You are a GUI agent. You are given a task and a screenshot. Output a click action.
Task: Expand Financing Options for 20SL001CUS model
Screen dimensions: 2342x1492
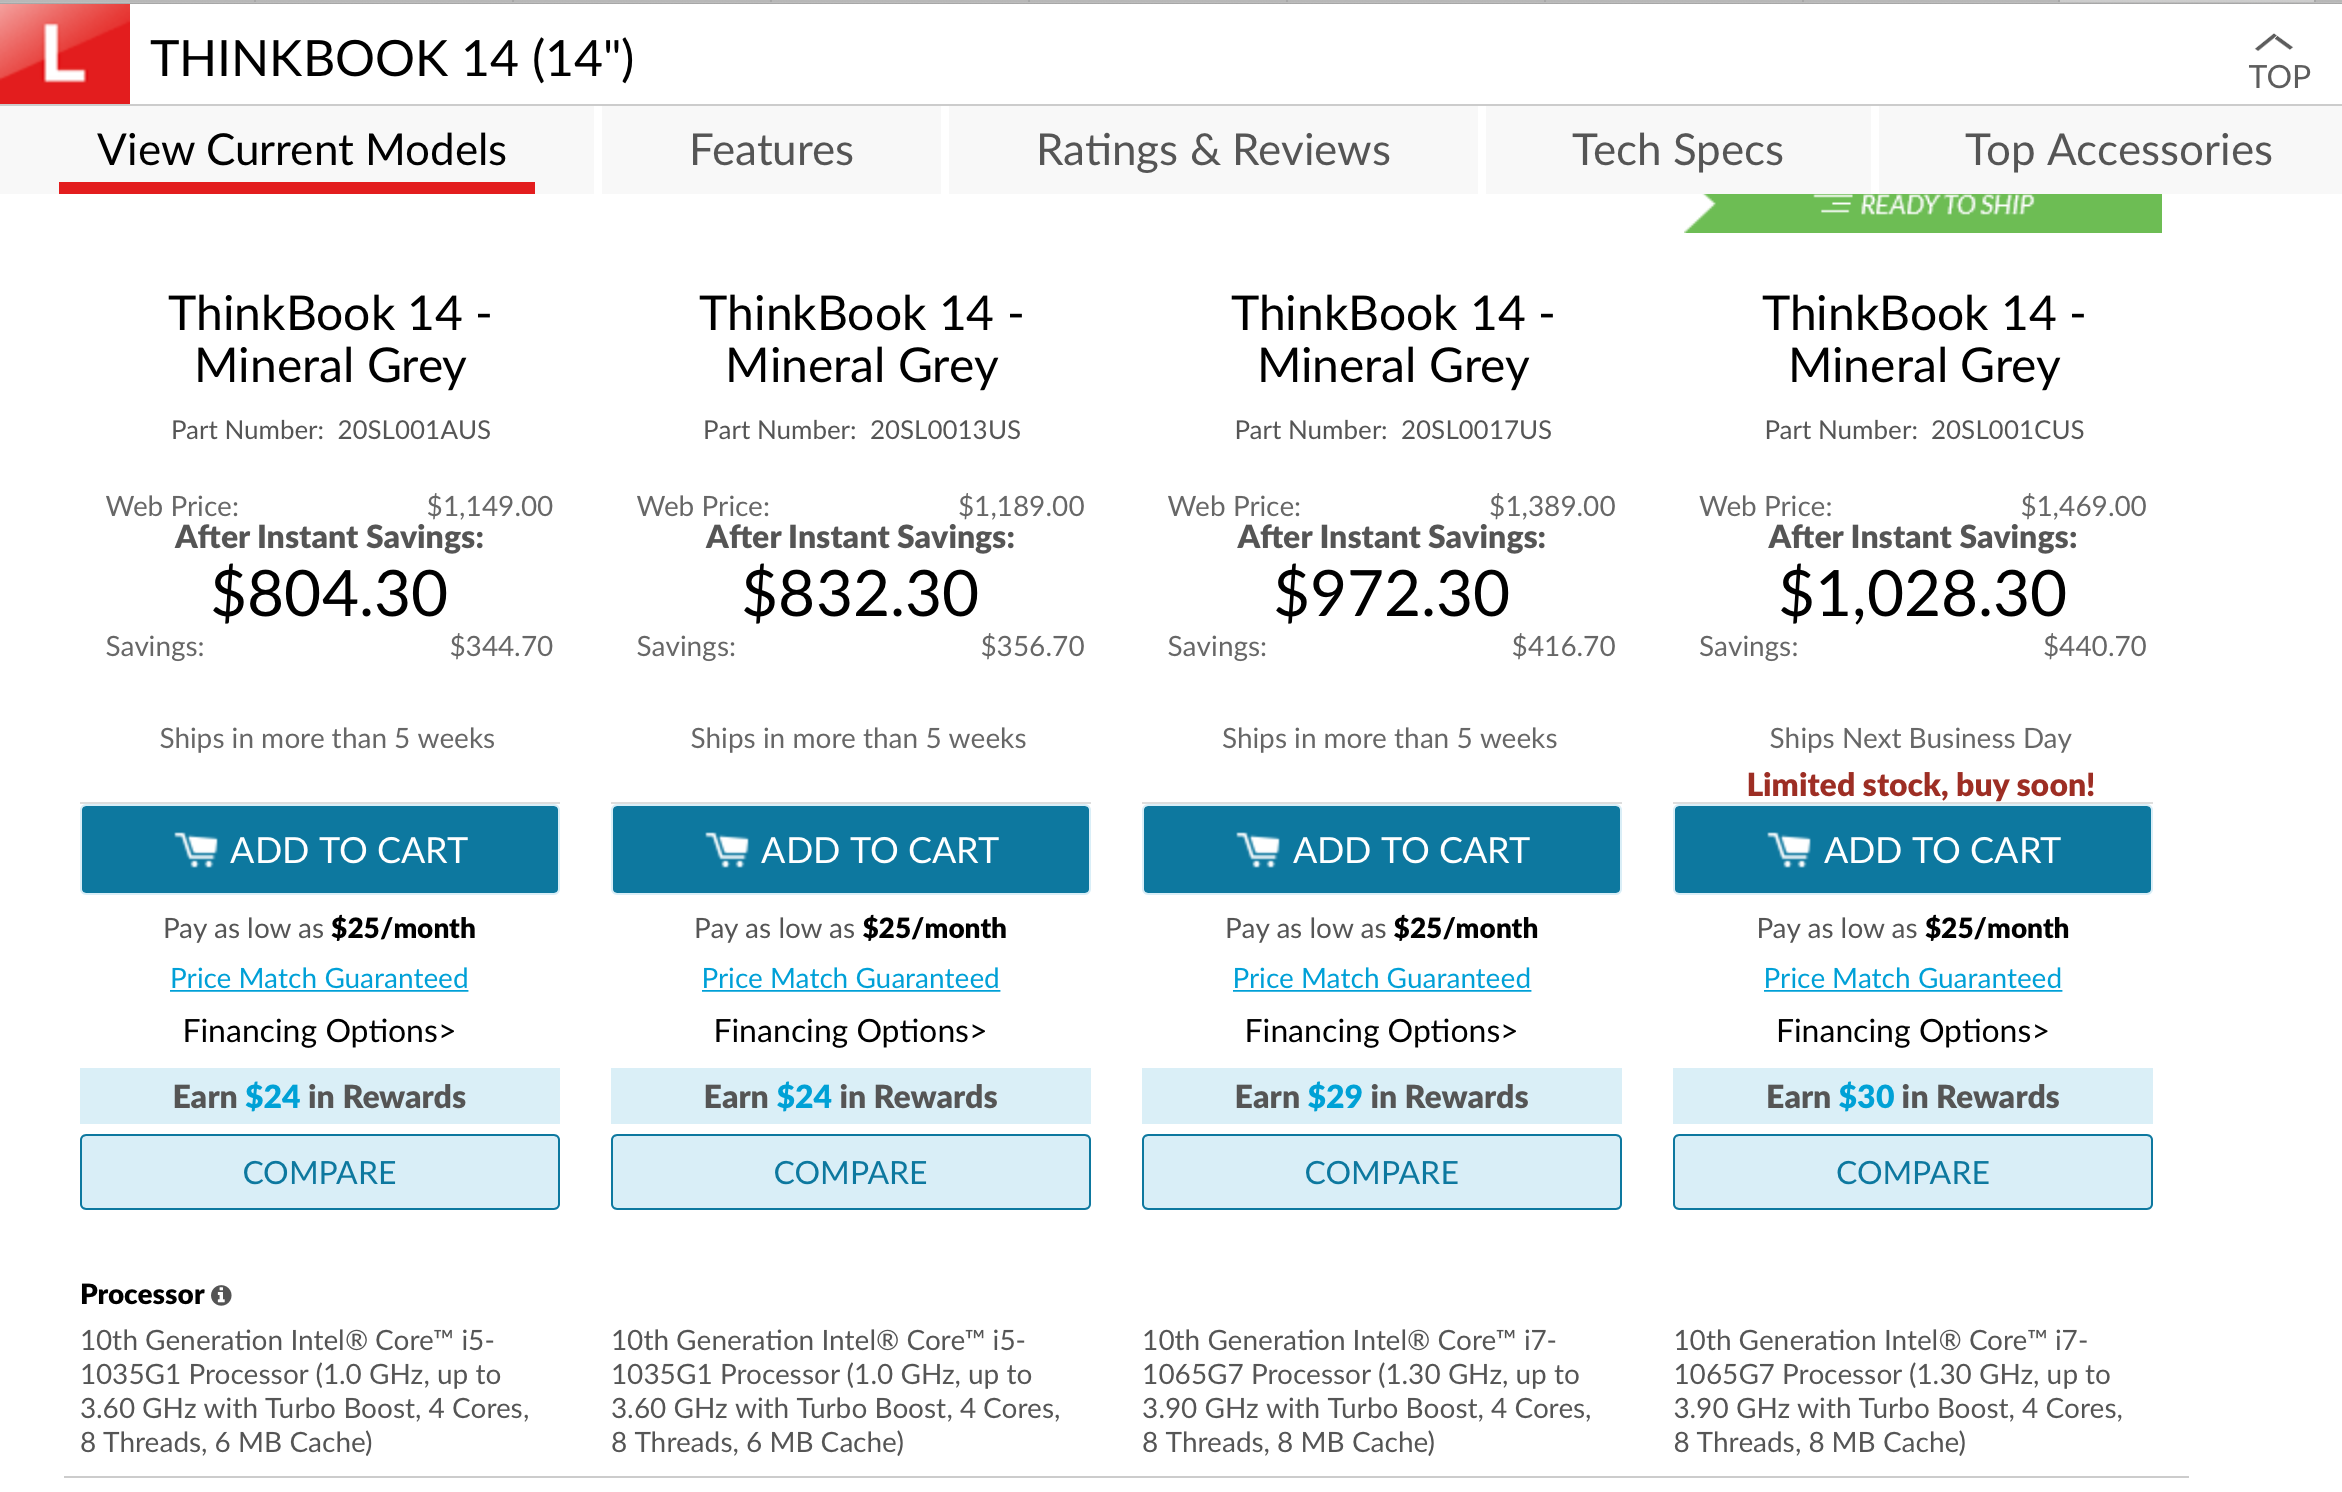(x=1912, y=1031)
